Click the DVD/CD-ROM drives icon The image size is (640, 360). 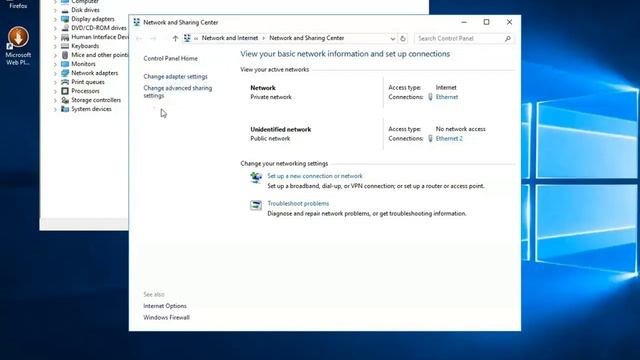click(x=65, y=28)
